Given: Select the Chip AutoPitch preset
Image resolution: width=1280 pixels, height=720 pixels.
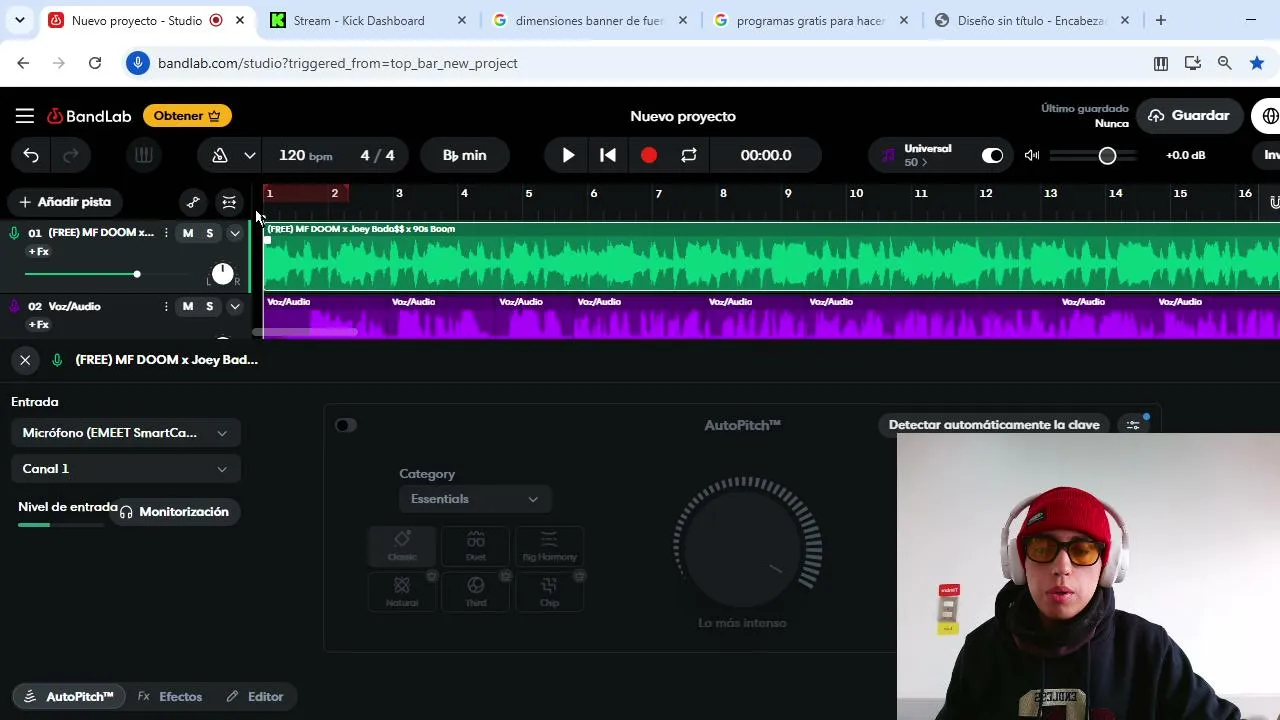Looking at the screenshot, I should click(x=549, y=592).
